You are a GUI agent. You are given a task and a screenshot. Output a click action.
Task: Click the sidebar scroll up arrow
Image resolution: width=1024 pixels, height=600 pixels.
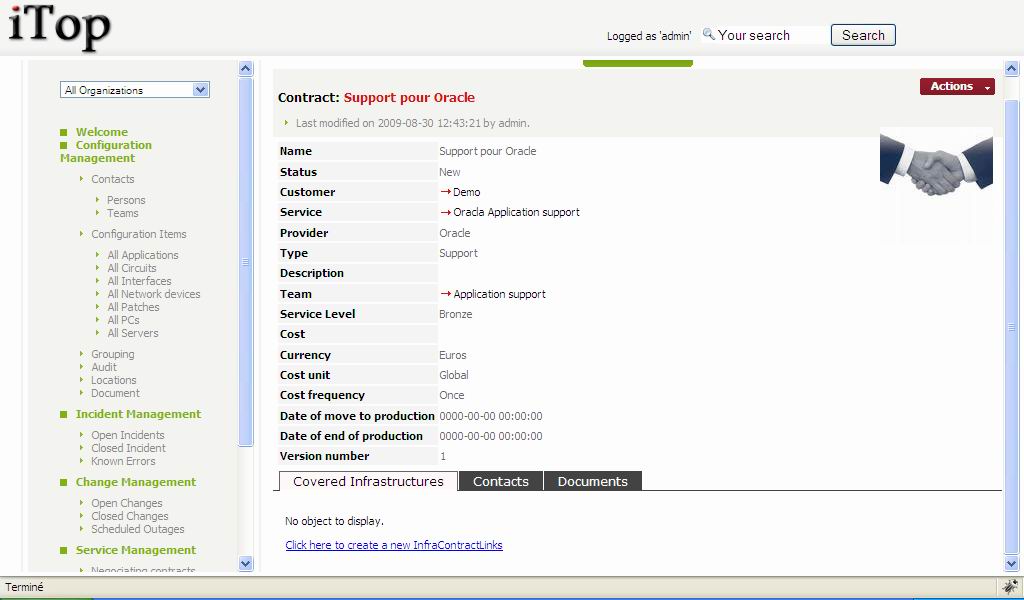click(x=246, y=68)
